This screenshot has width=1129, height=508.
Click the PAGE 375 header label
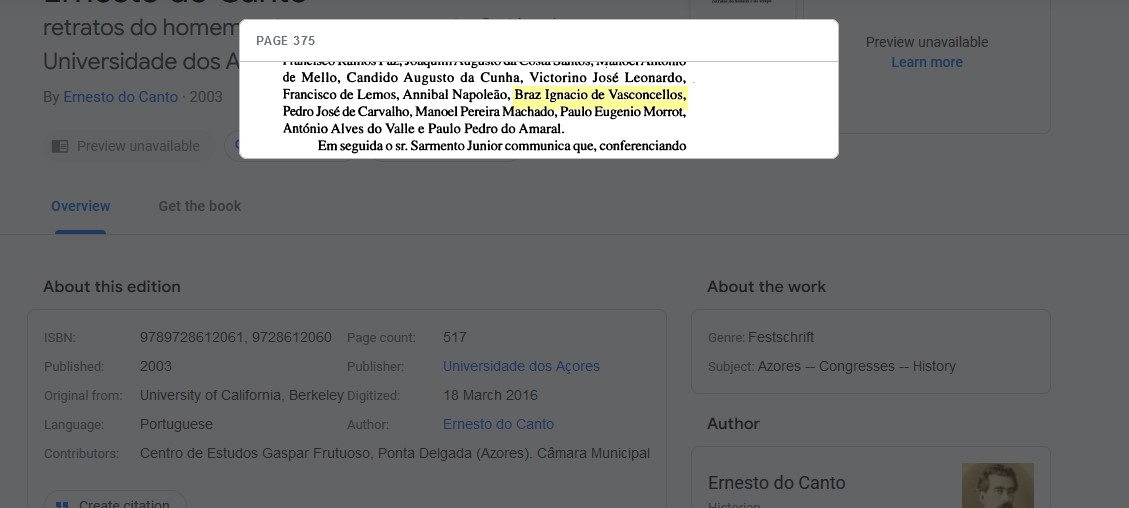pos(285,41)
